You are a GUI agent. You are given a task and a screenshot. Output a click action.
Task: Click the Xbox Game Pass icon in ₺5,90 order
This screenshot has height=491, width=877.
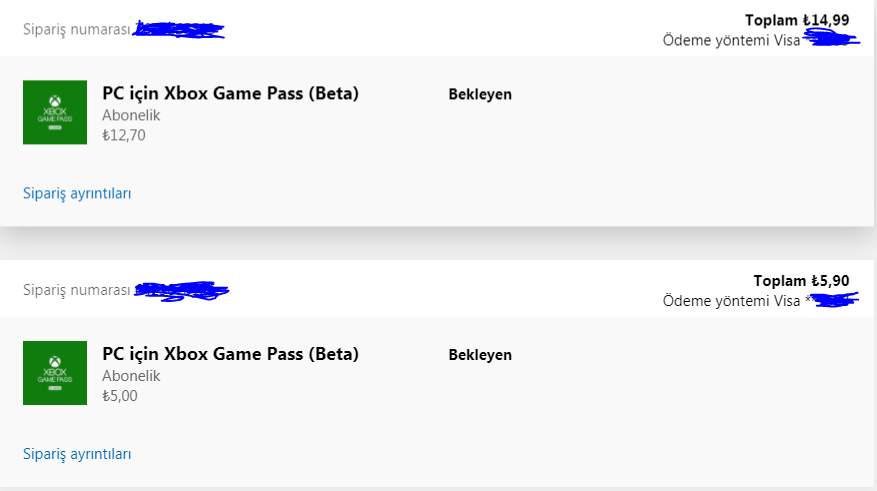coord(55,373)
